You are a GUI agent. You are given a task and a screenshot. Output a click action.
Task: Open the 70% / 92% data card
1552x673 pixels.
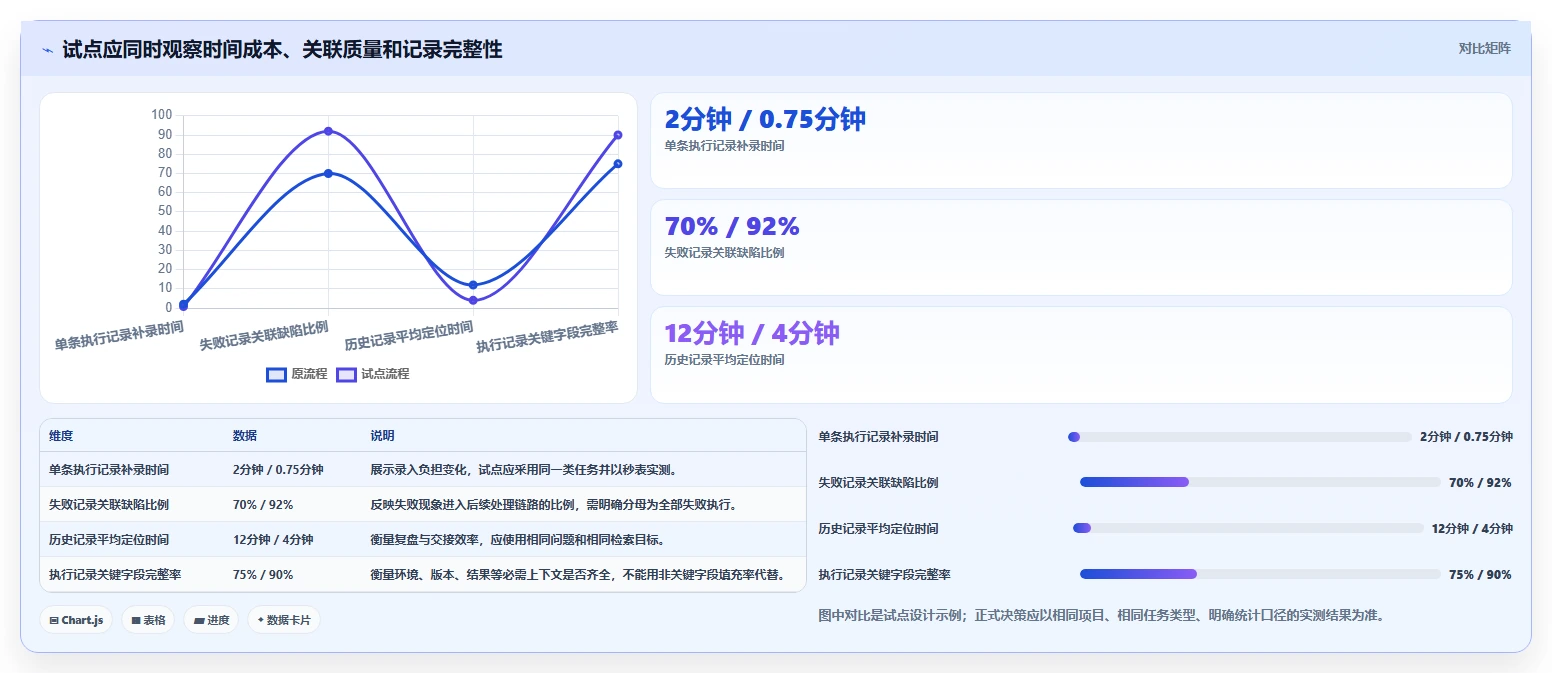click(1081, 247)
